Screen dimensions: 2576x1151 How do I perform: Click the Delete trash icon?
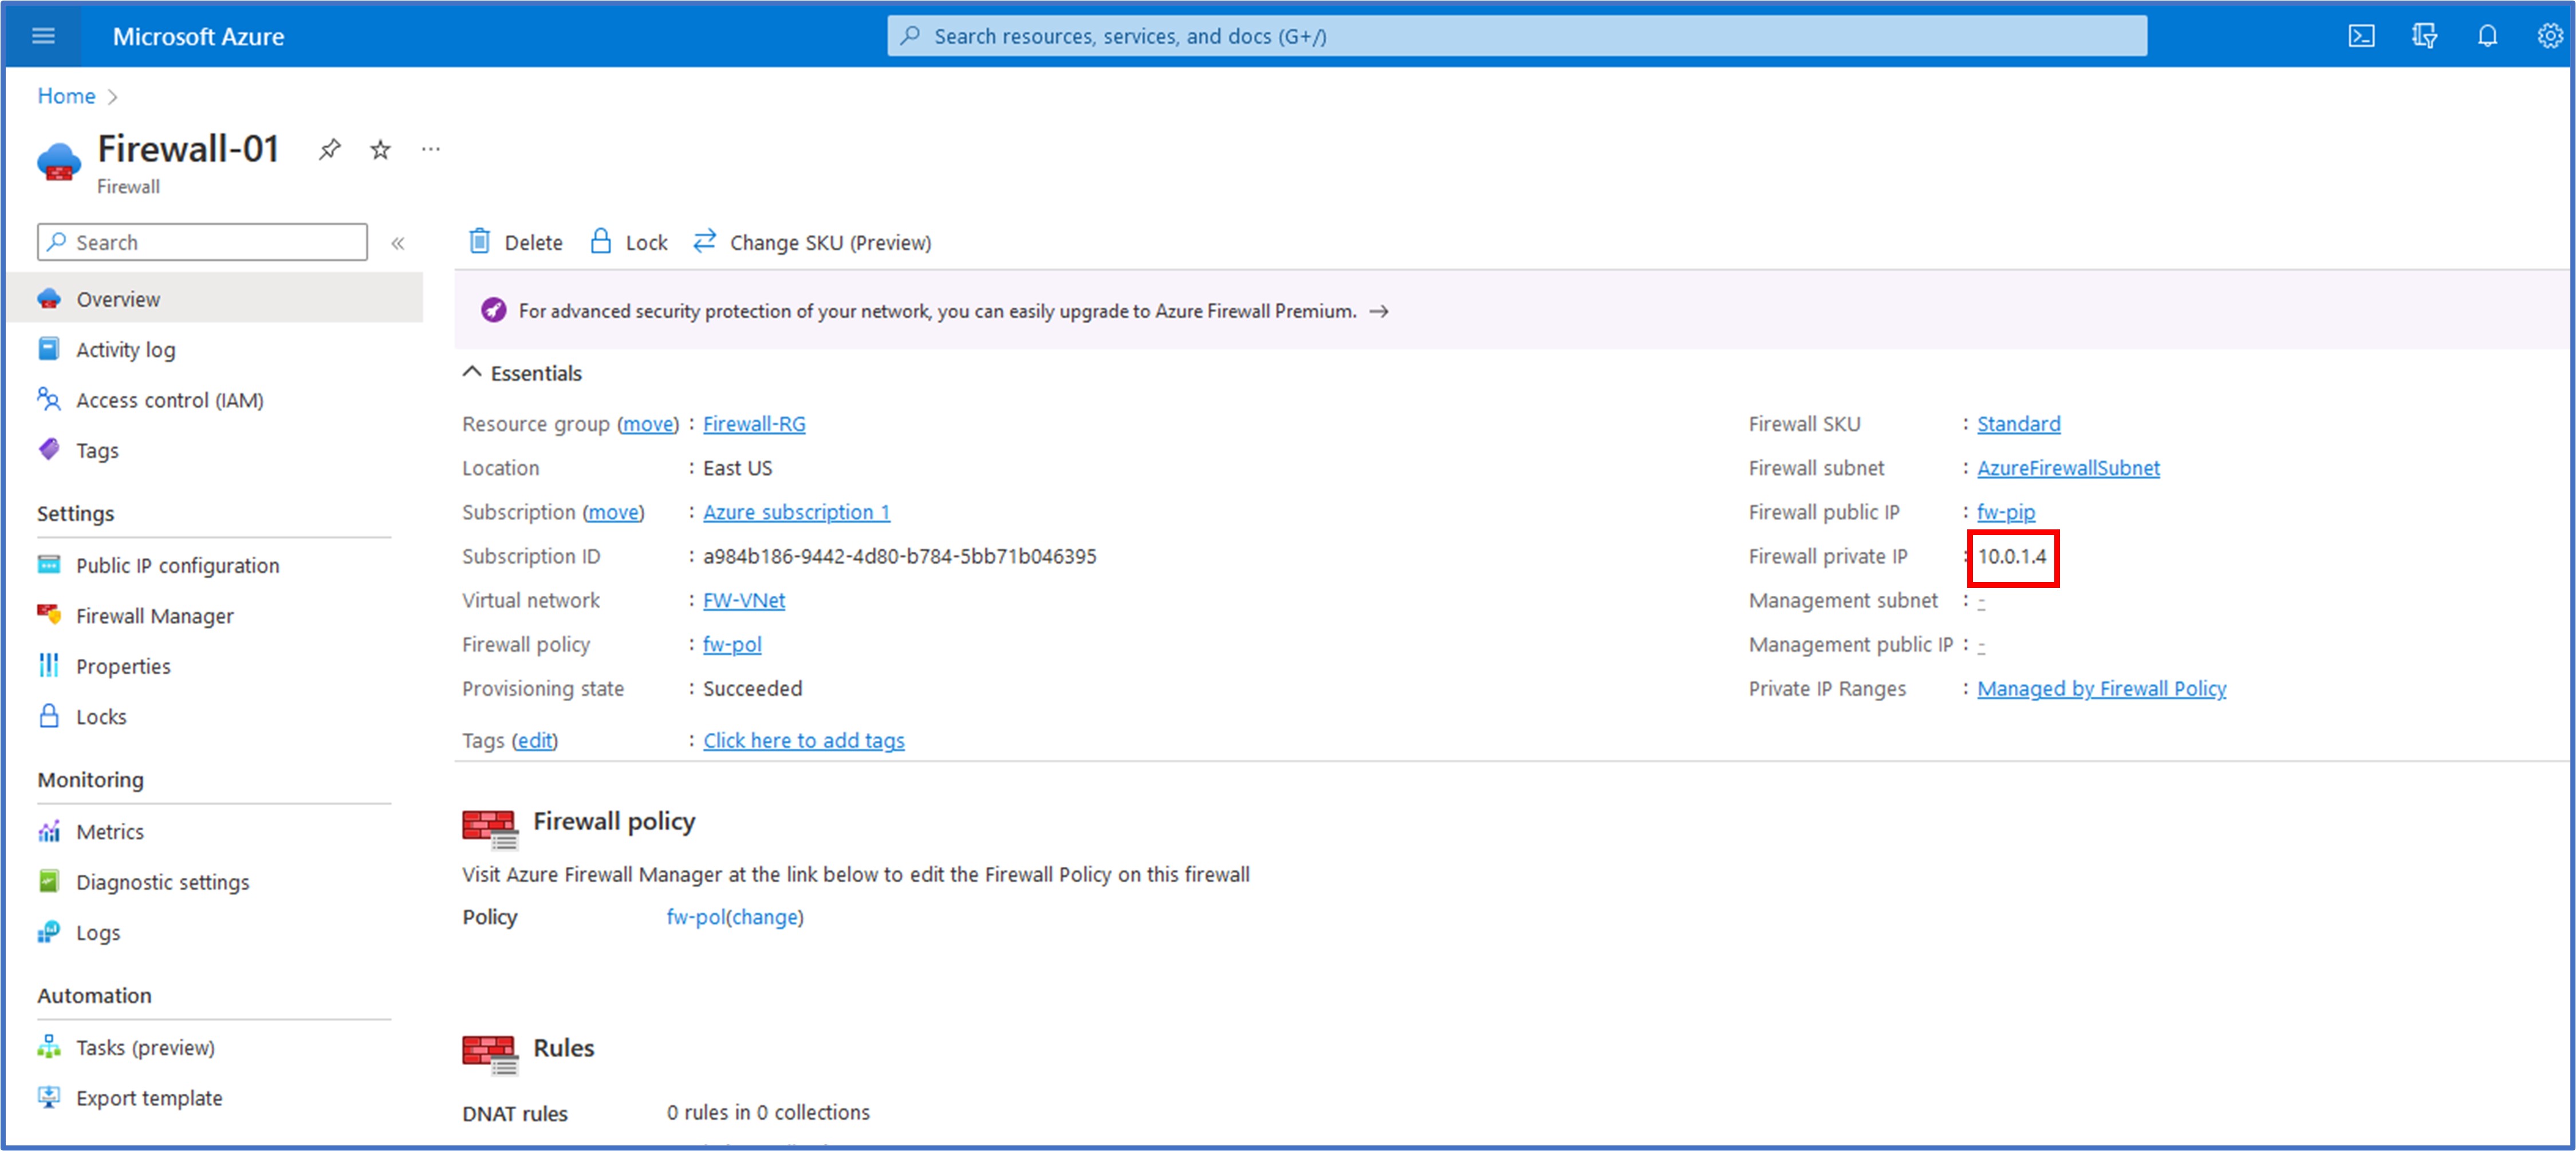480,242
